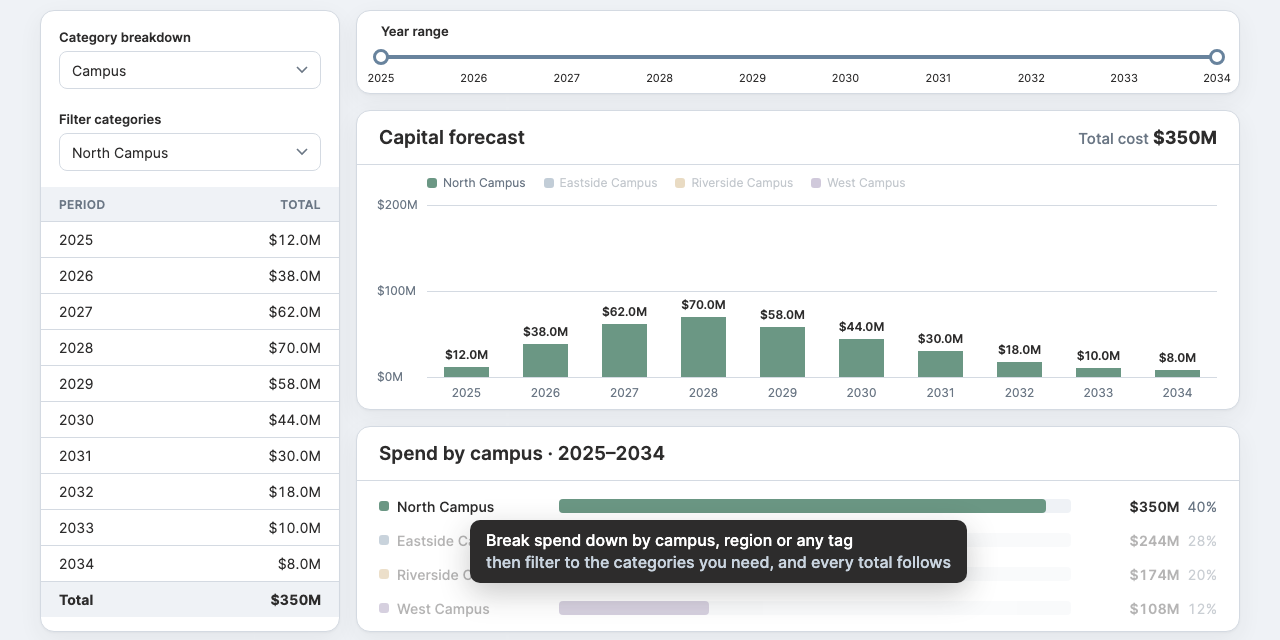
Task: Click the 2028 bar showing $70.0M
Action: tap(703, 347)
